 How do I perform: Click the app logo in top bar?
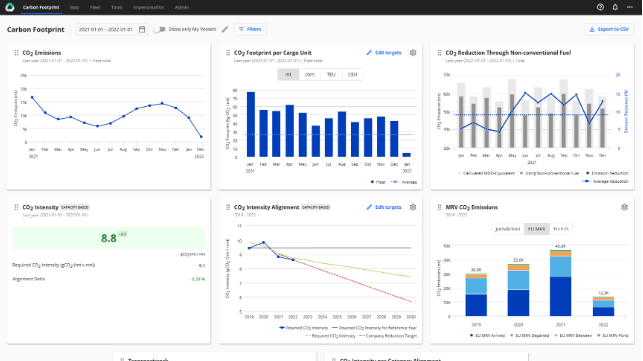tap(9, 7)
